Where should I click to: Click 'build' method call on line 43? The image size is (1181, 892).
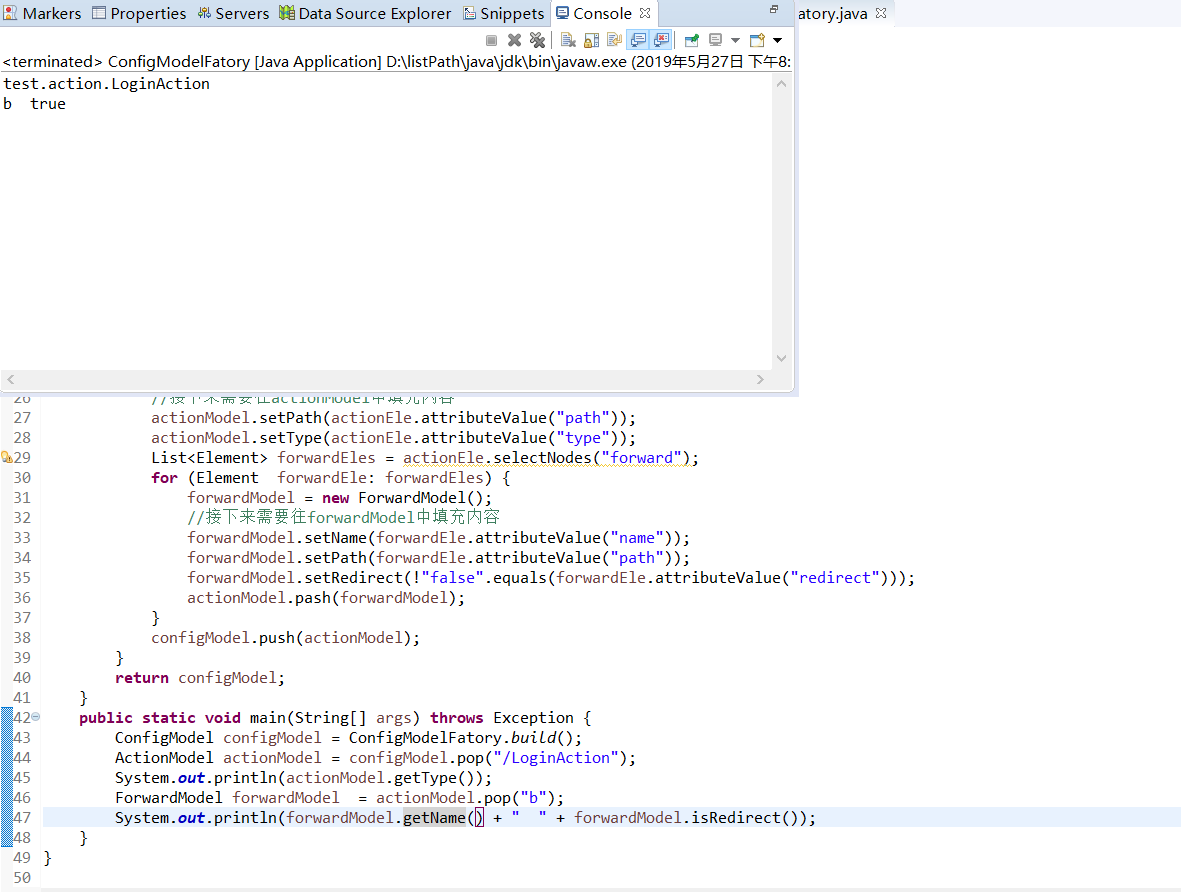(533, 738)
